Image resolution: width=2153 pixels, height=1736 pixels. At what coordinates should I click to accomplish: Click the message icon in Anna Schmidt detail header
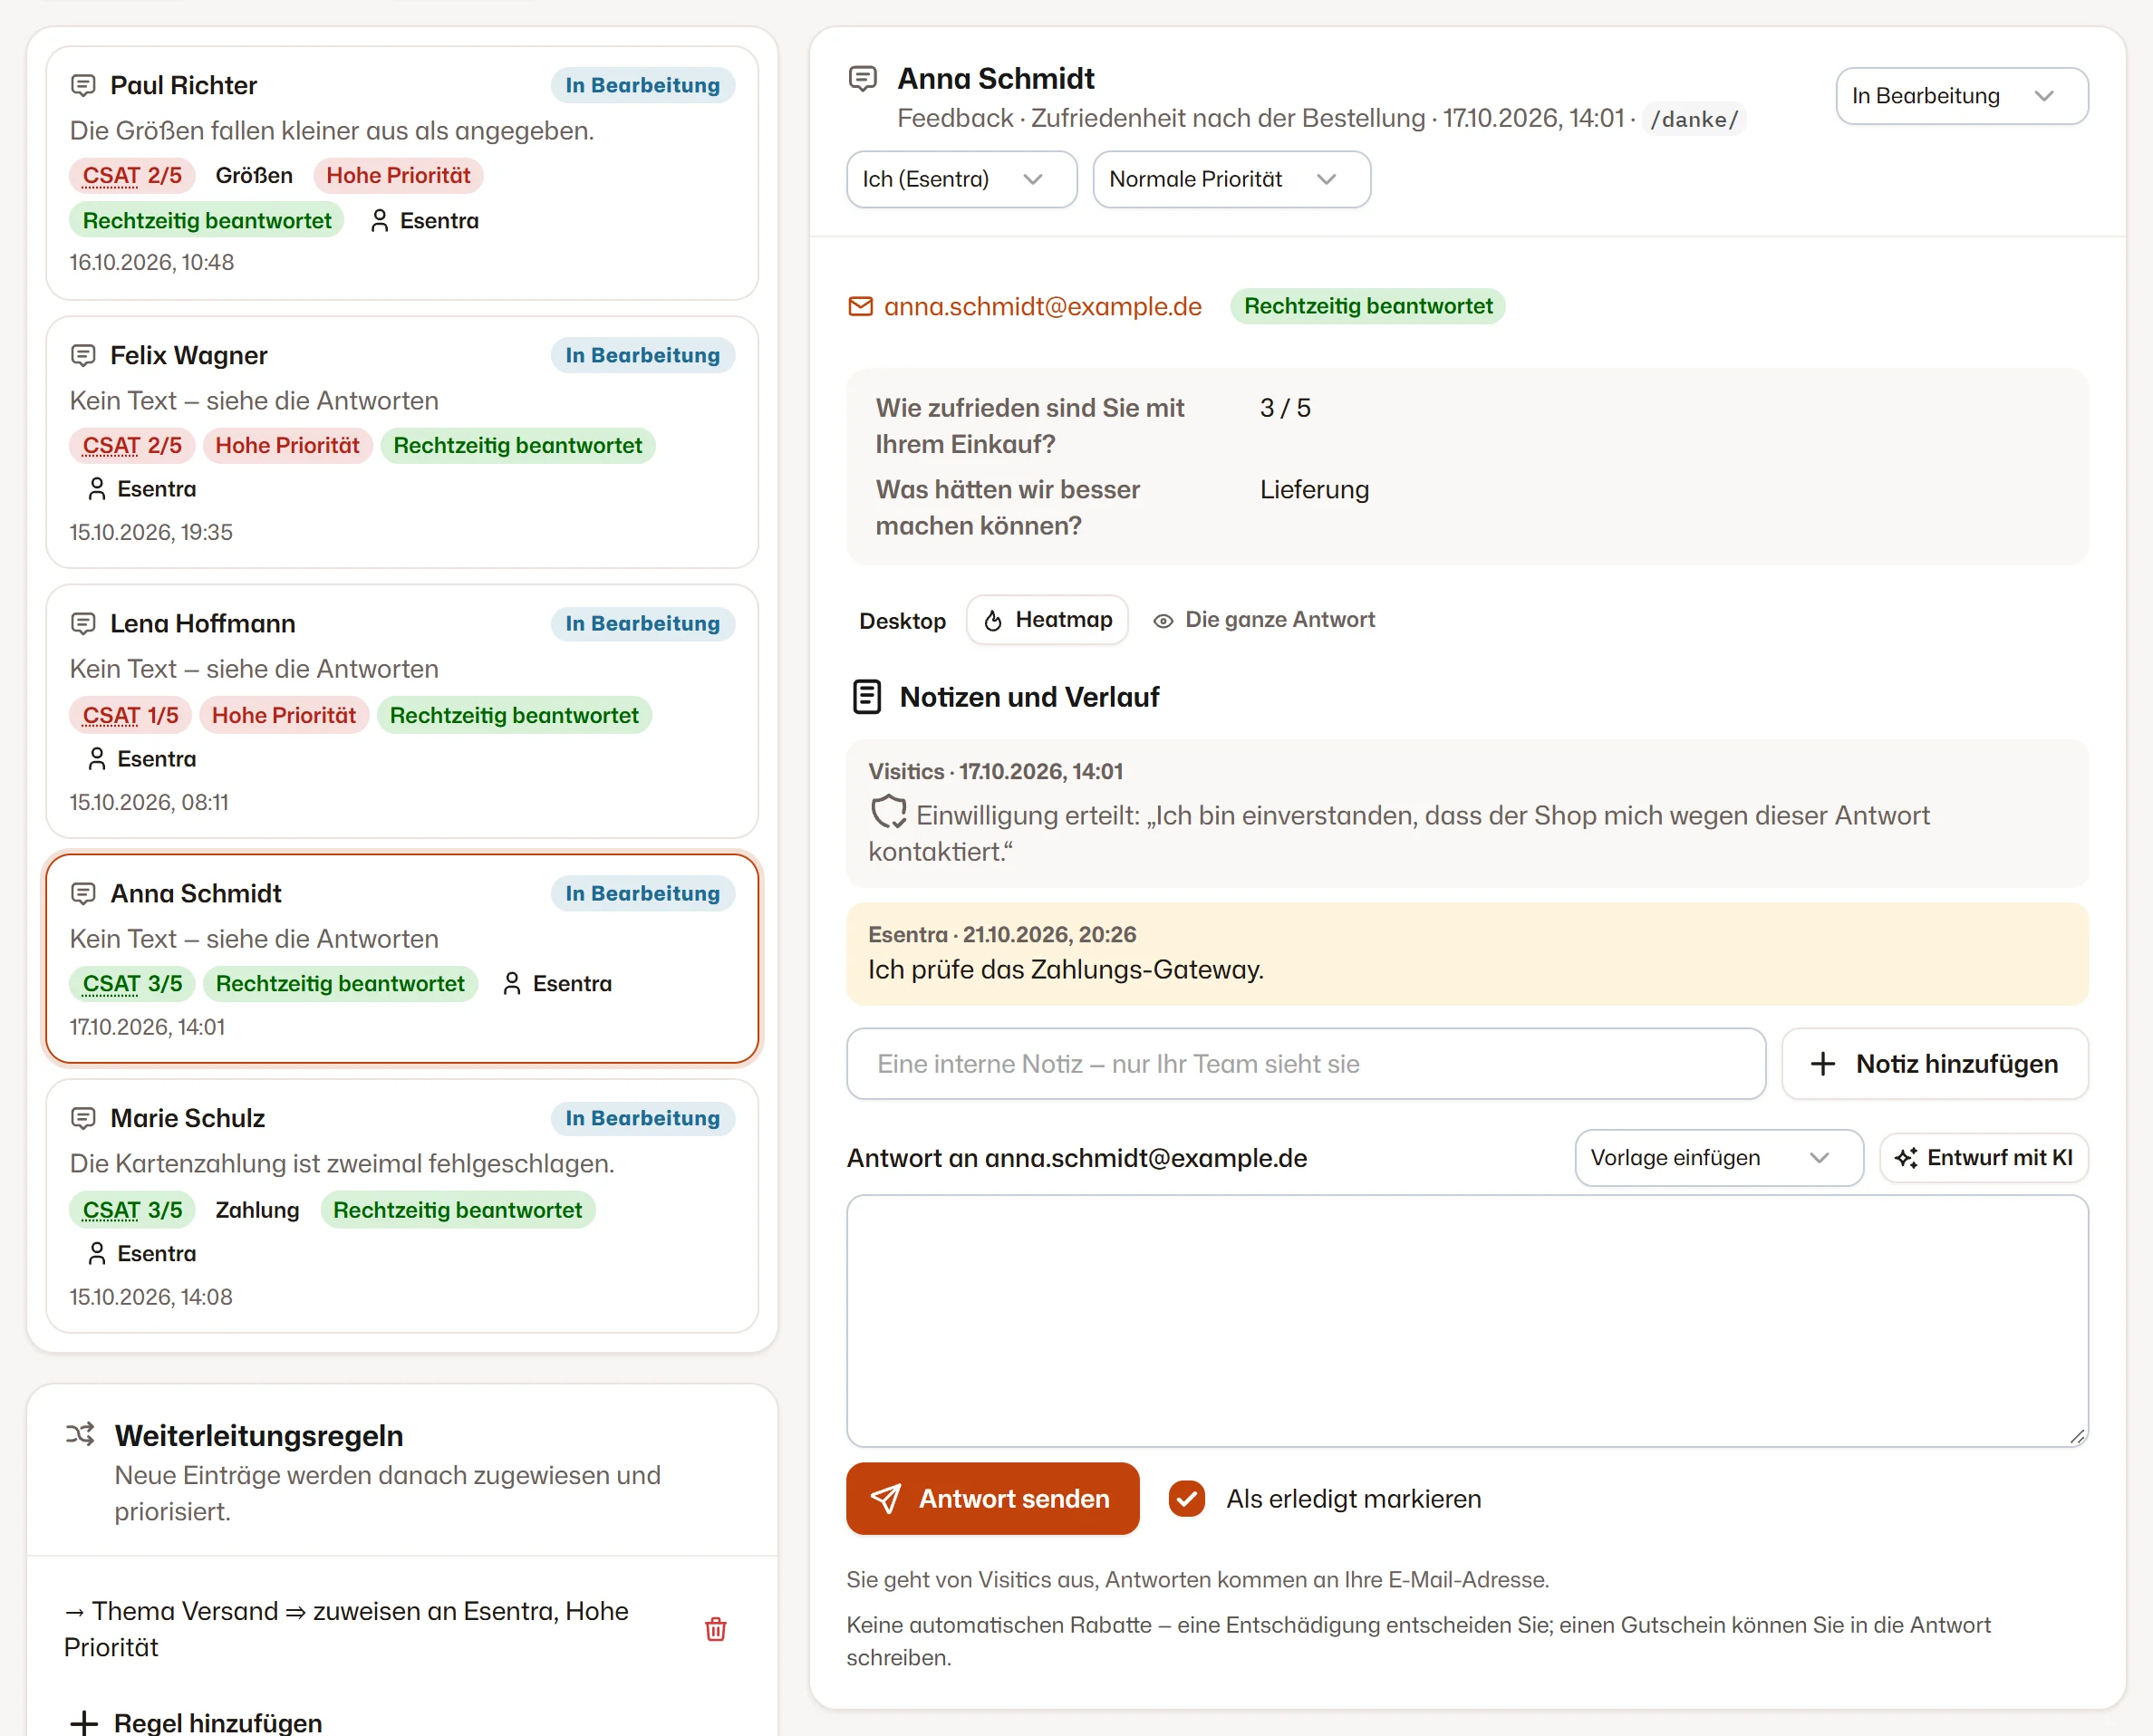coord(863,79)
